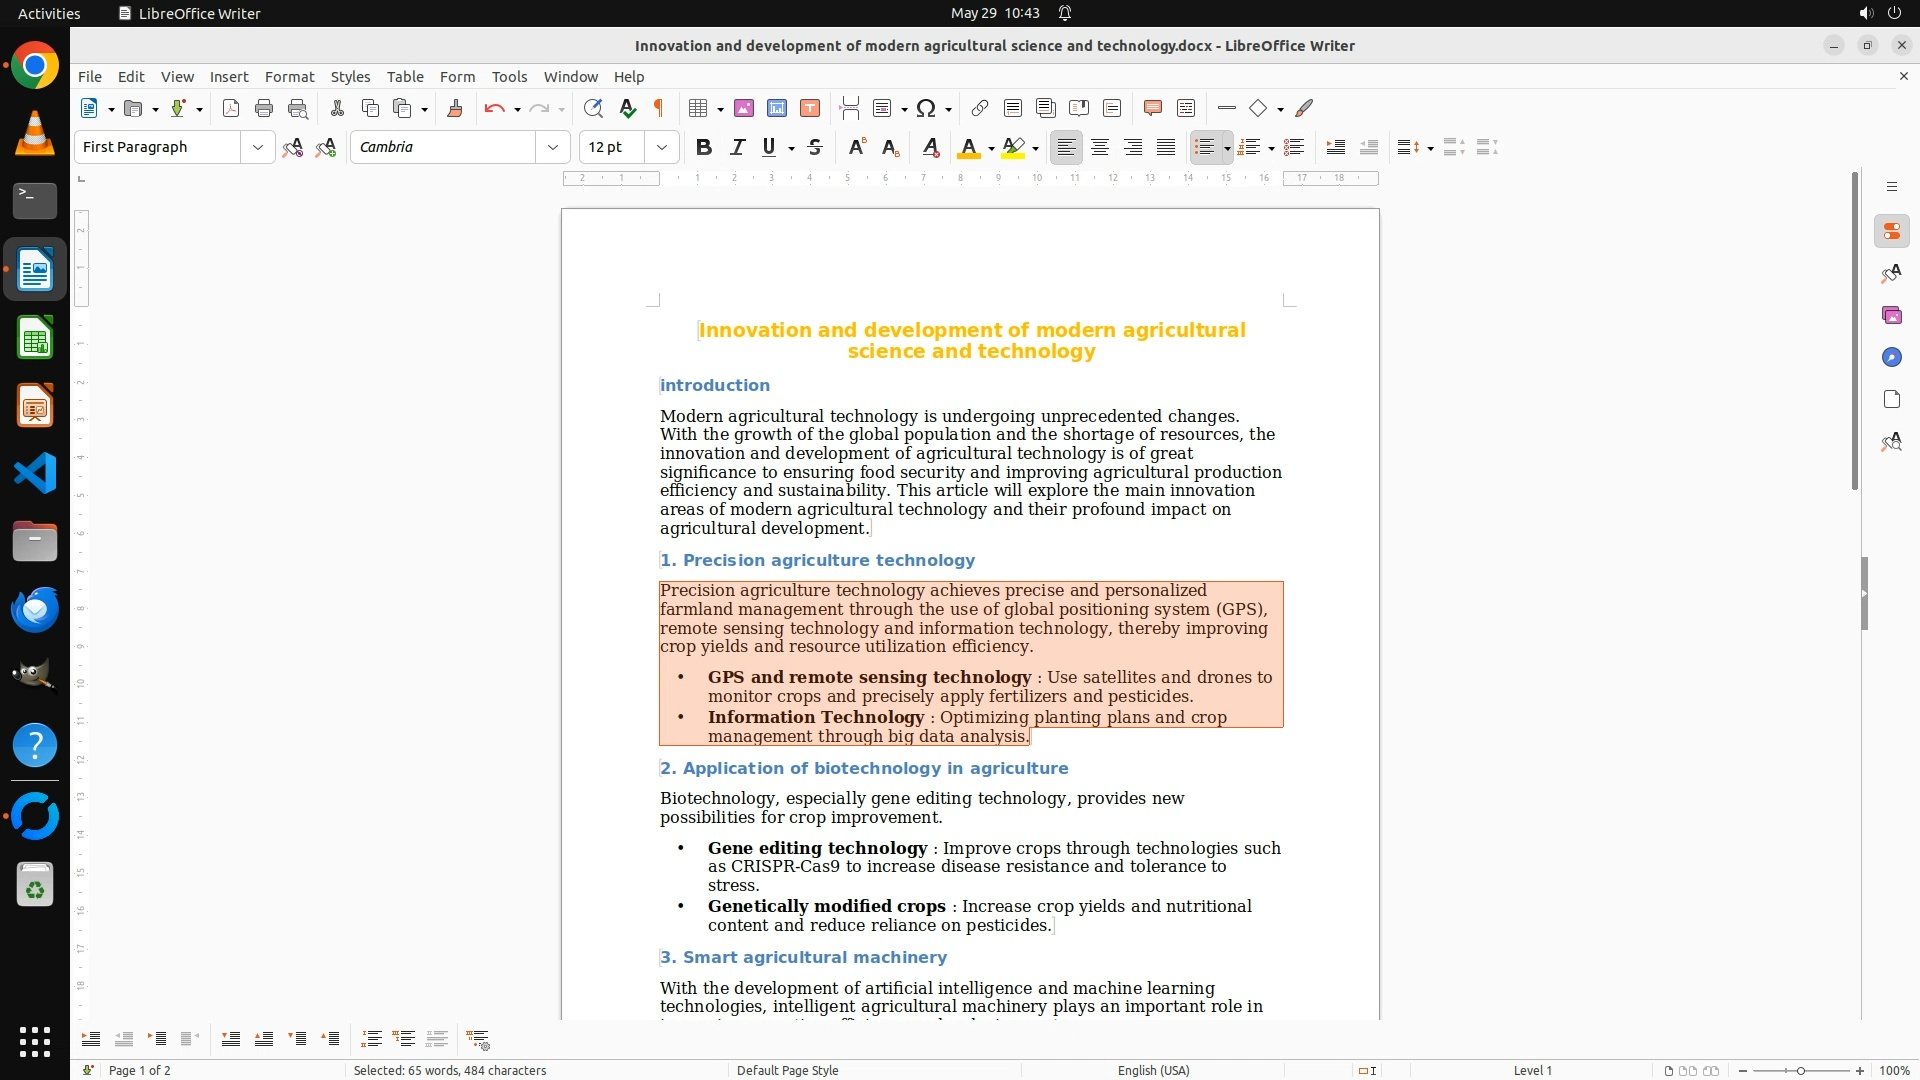
Task: Open the Format menu
Action: point(289,76)
